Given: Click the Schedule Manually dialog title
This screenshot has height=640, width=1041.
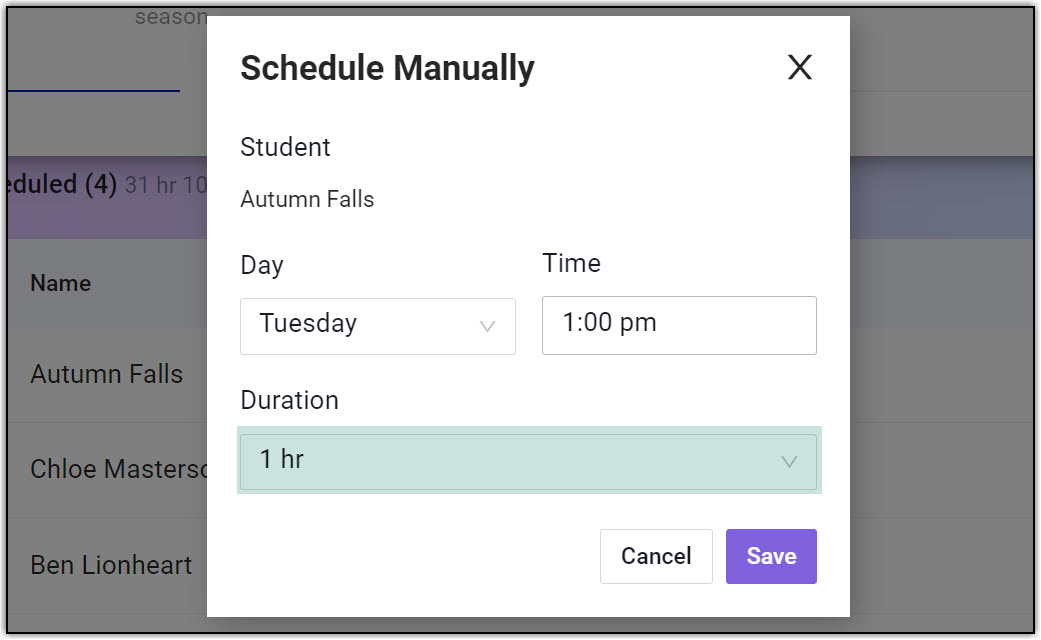Looking at the screenshot, I should tap(387, 68).
